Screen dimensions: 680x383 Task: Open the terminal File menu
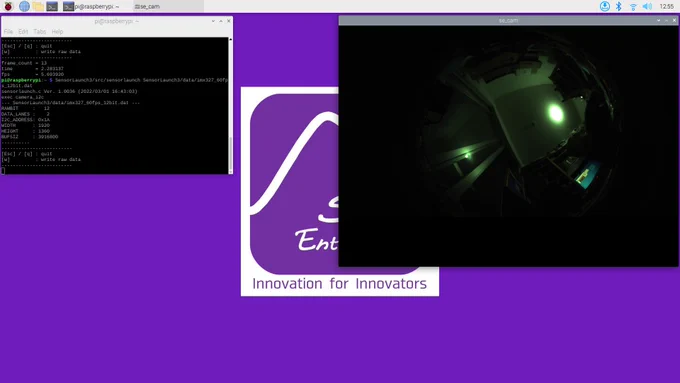[x=8, y=31]
